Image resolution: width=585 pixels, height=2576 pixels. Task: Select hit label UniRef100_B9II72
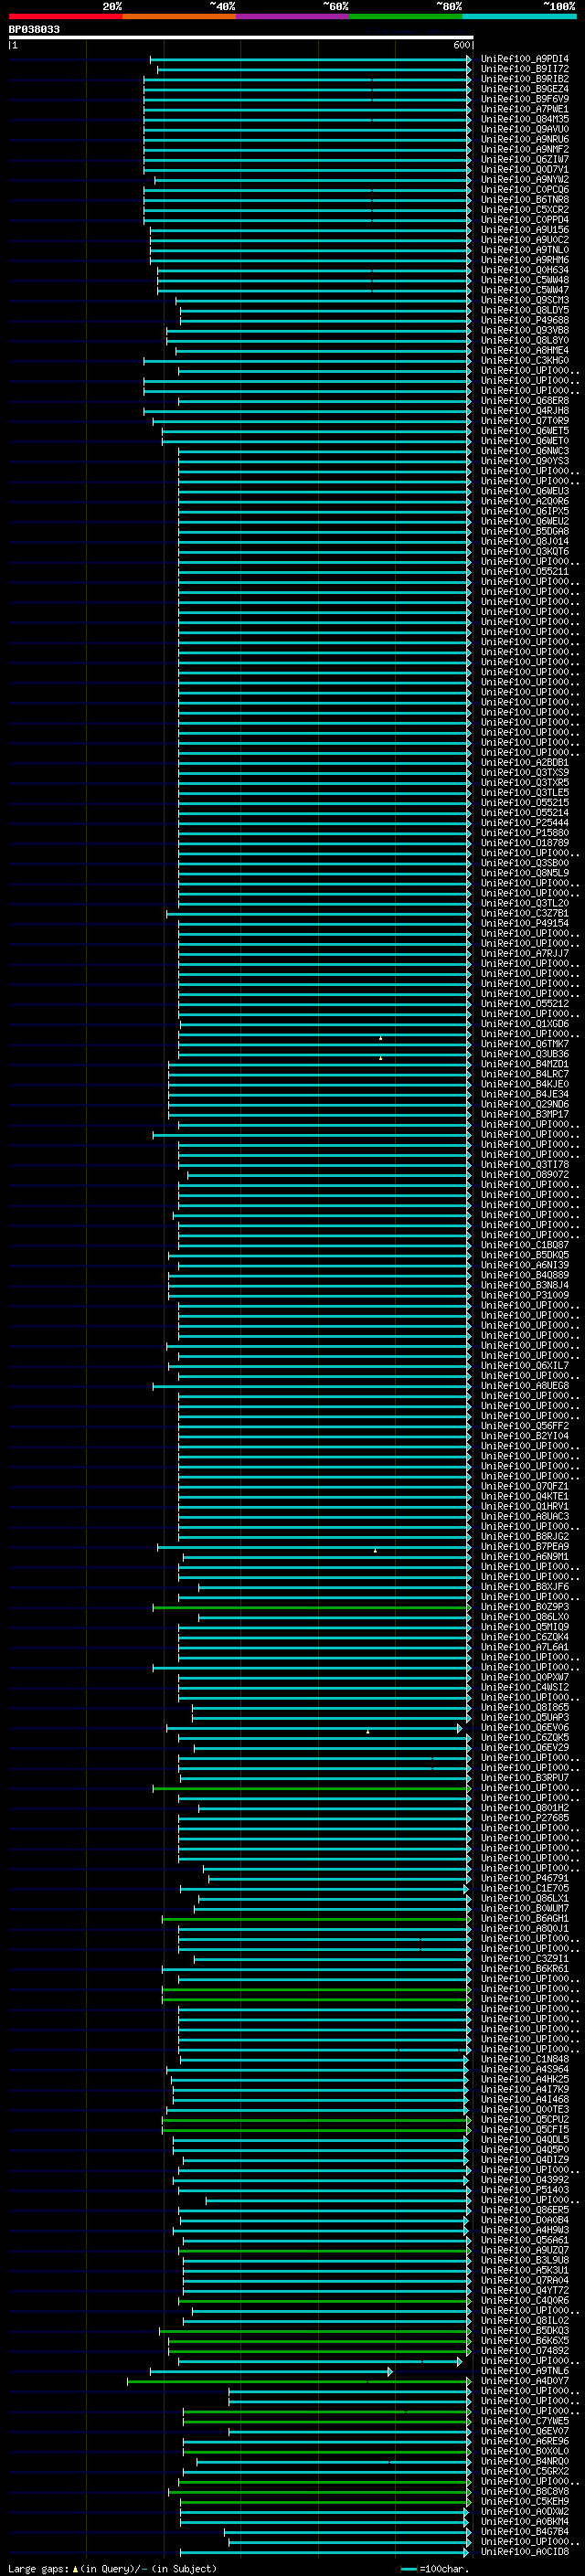coord(524,69)
